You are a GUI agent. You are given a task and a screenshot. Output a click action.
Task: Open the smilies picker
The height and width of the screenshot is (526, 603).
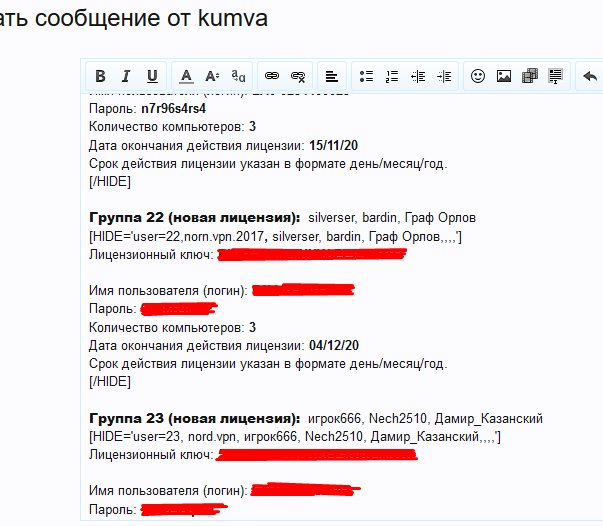(x=478, y=76)
